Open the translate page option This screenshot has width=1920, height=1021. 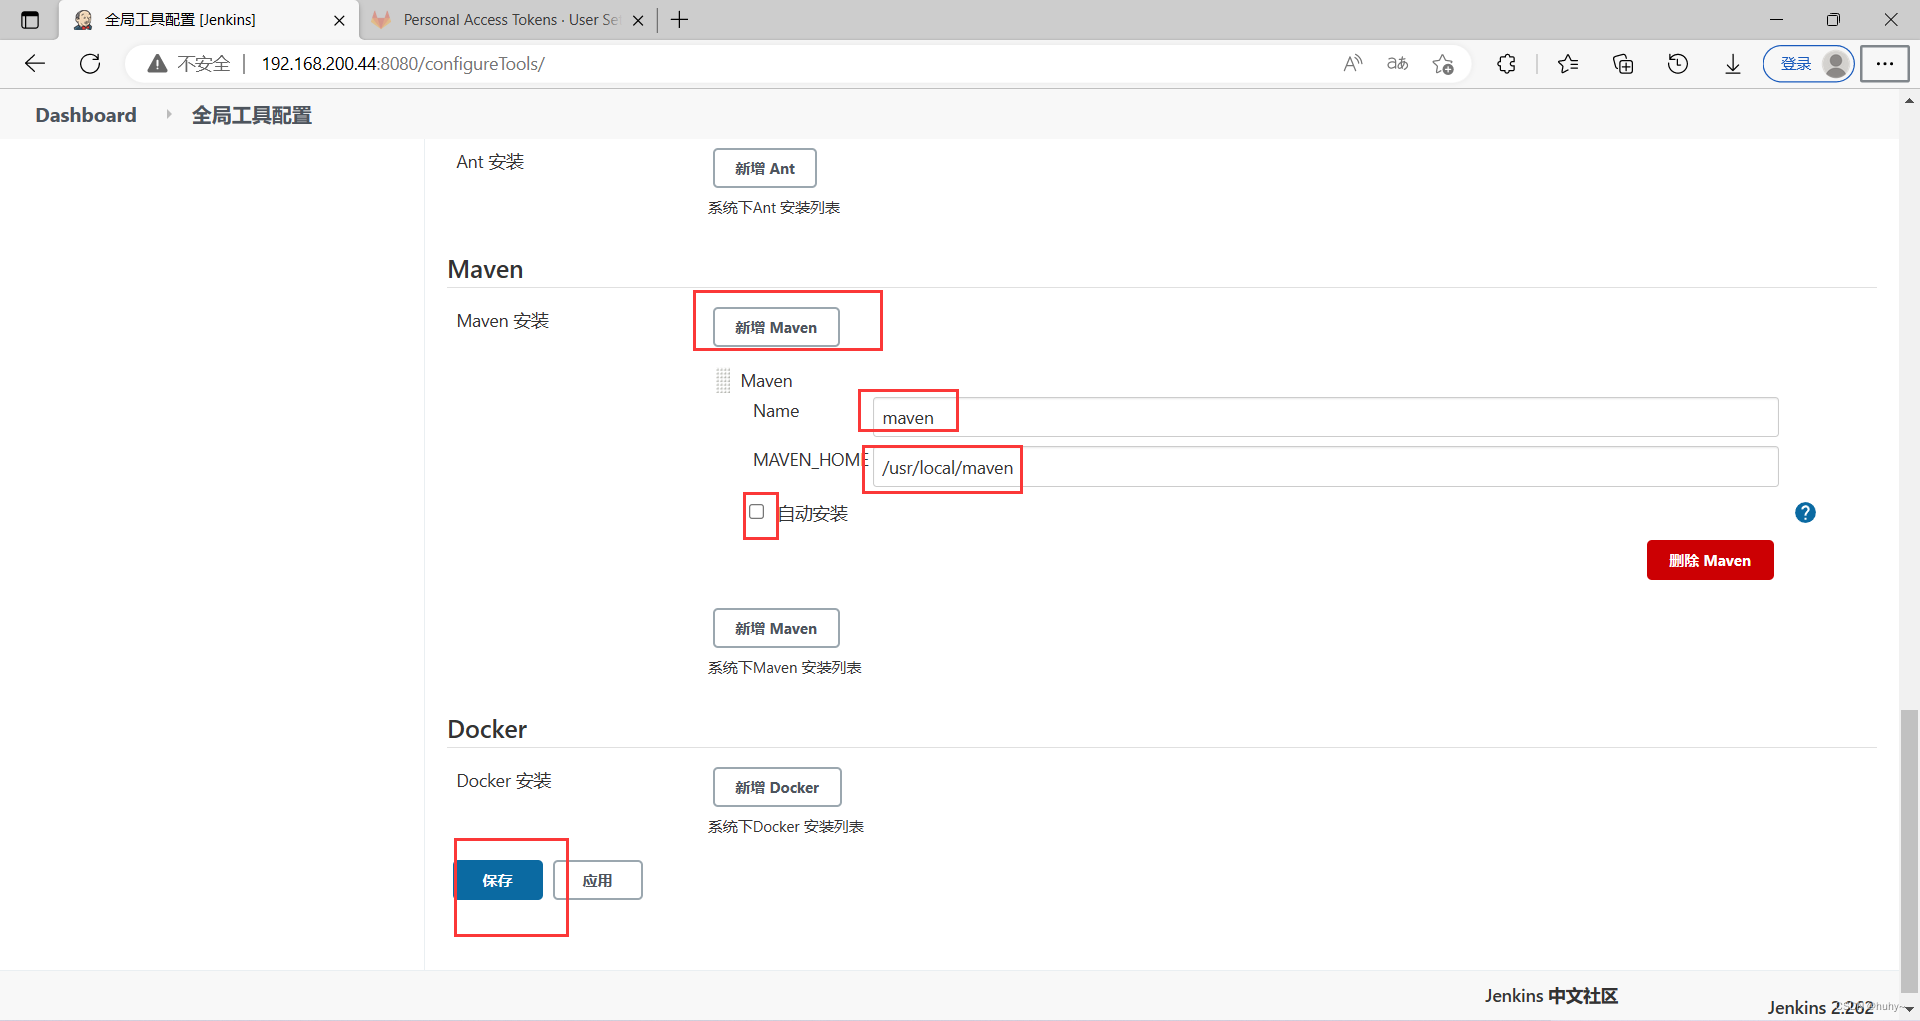[1397, 64]
